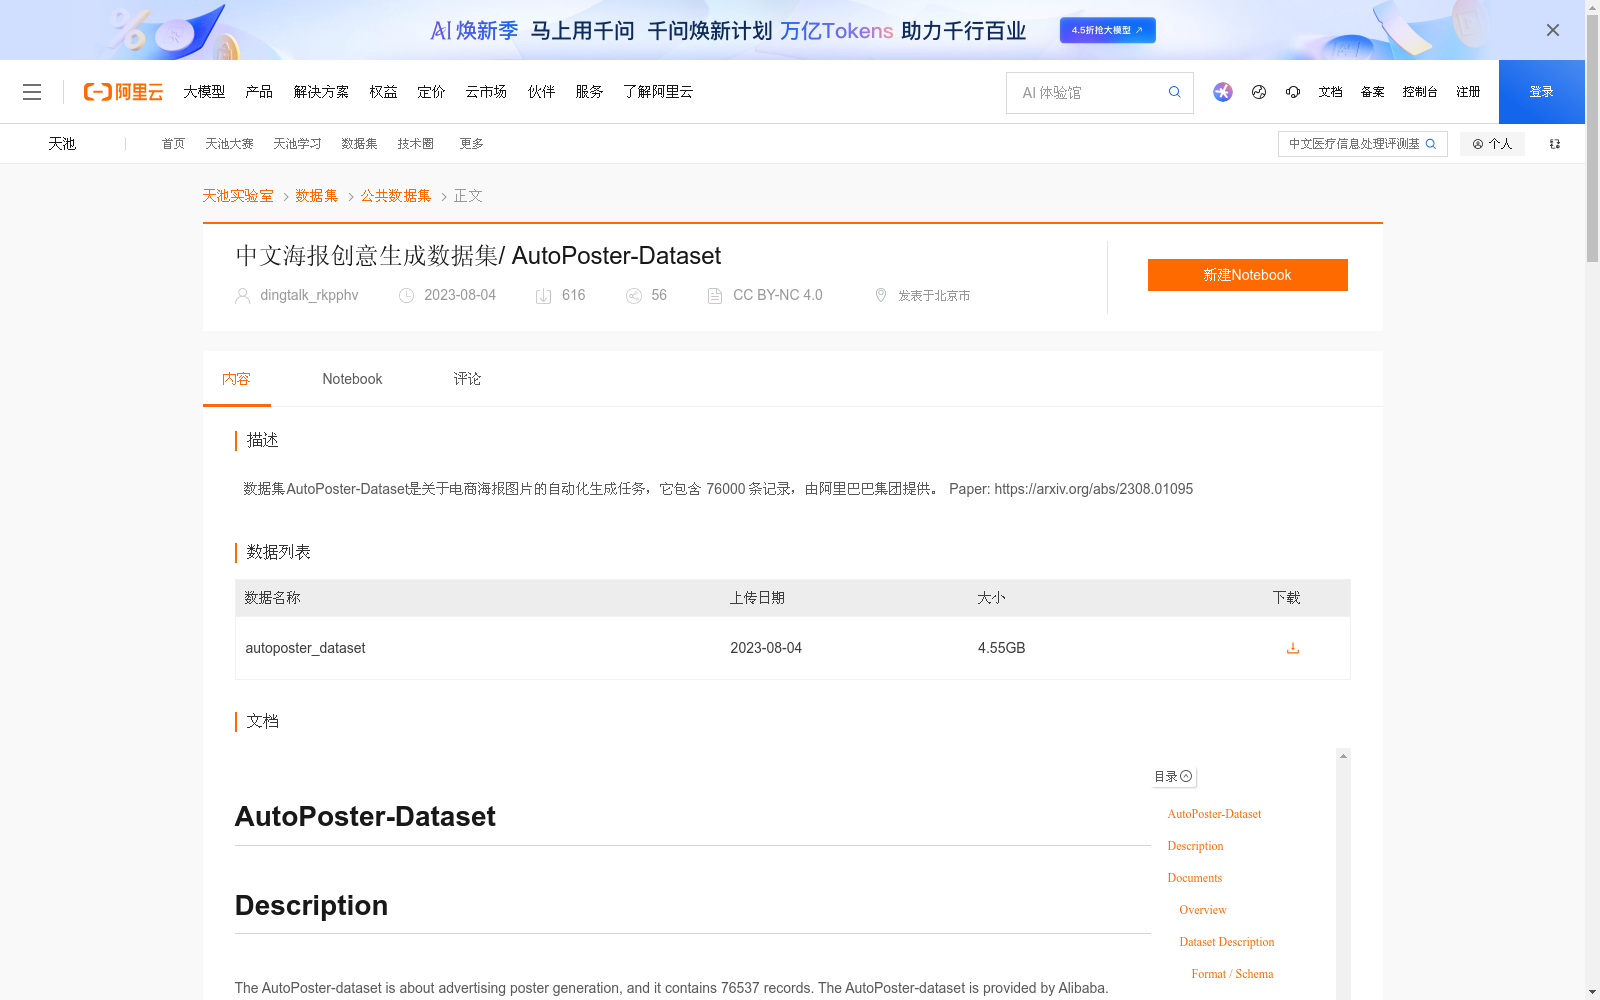Screen dimensions: 1600x1000
Task: Click the blue 登录 button
Action: (x=1541, y=92)
